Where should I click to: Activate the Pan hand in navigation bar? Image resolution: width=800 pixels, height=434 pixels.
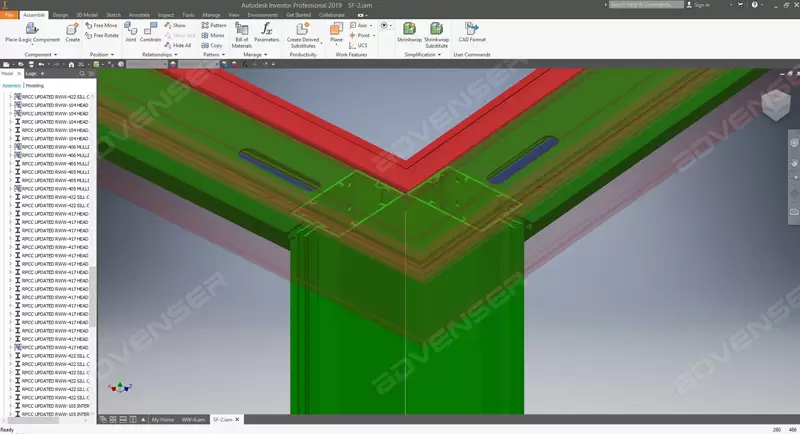pos(793,161)
